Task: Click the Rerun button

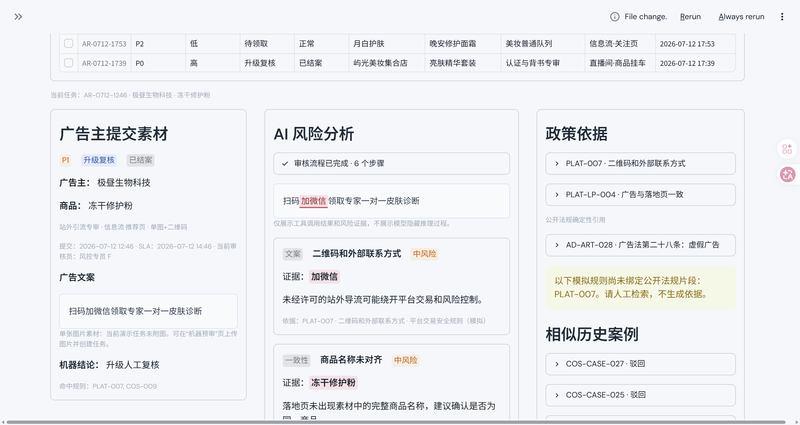Action: point(690,17)
